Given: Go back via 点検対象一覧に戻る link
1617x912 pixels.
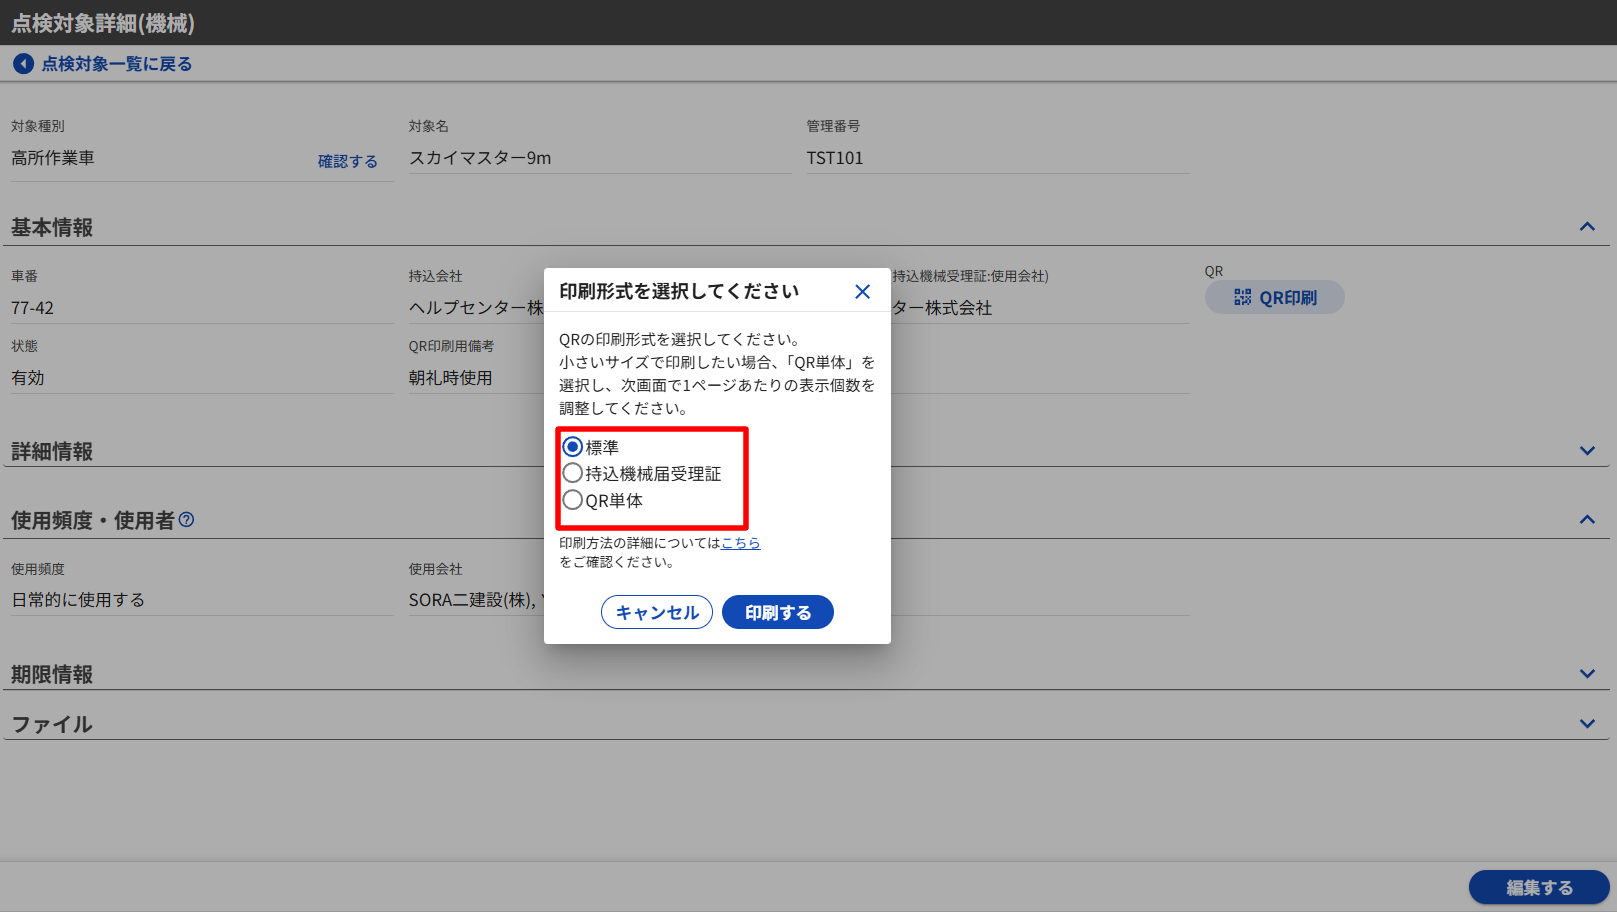Looking at the screenshot, I should coord(116,64).
